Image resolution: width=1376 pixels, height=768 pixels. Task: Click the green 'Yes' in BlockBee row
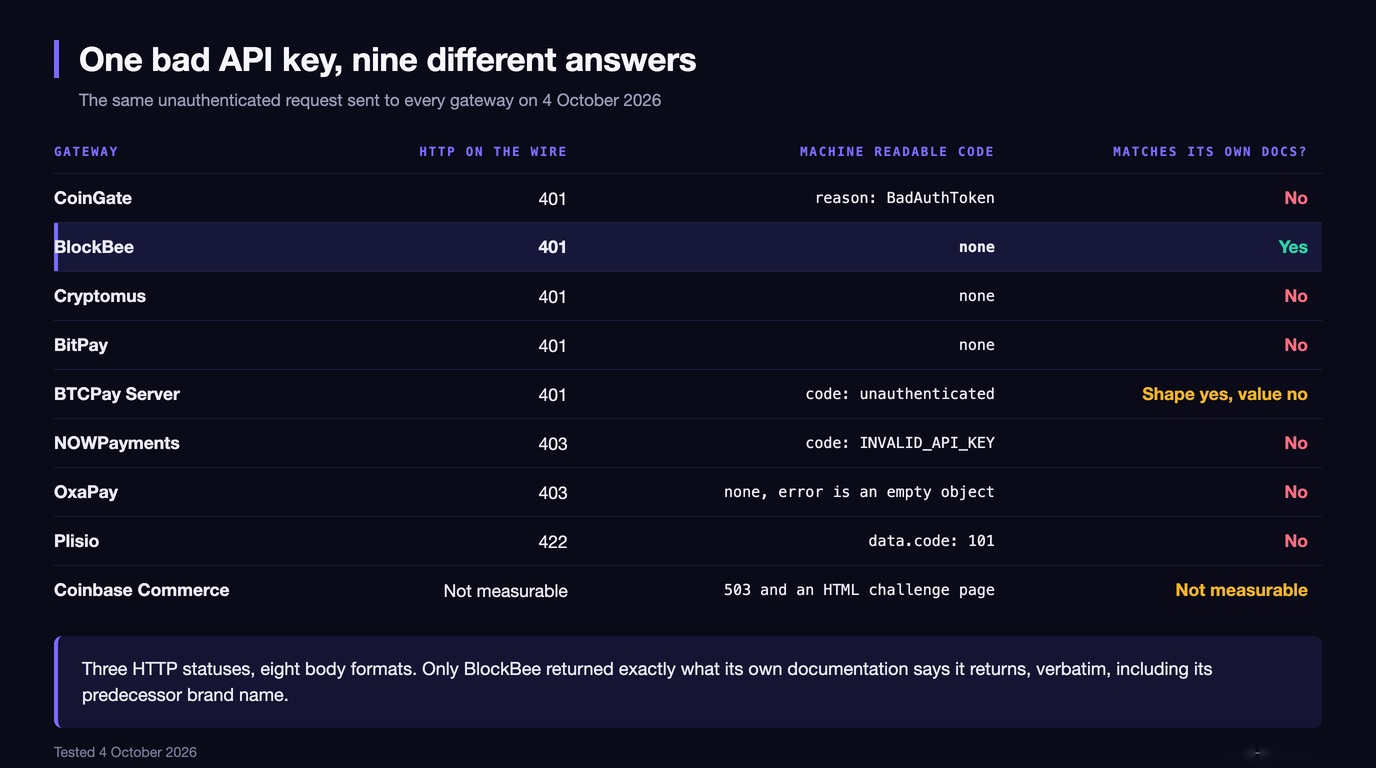pos(1293,247)
